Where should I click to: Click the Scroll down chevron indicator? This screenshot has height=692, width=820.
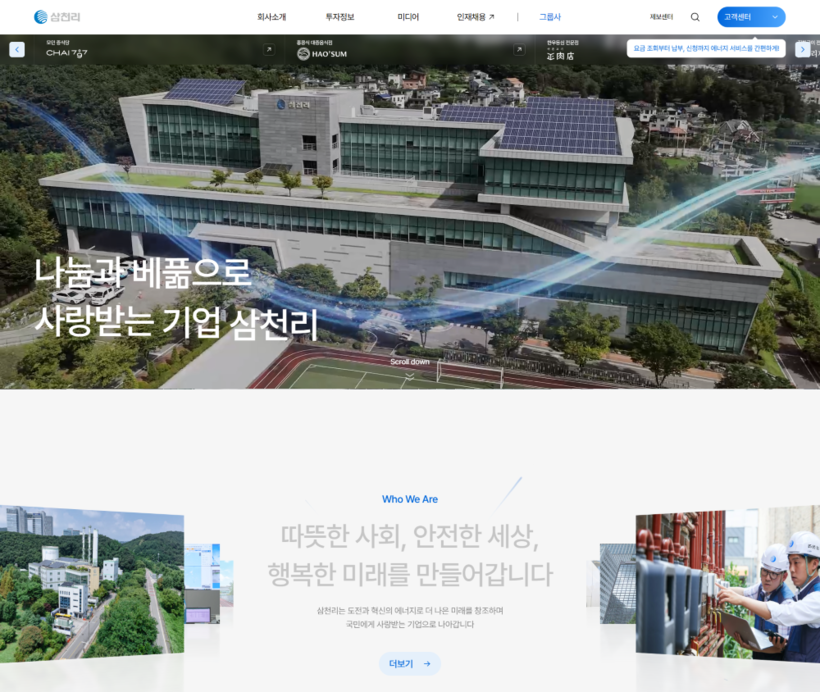point(409,375)
